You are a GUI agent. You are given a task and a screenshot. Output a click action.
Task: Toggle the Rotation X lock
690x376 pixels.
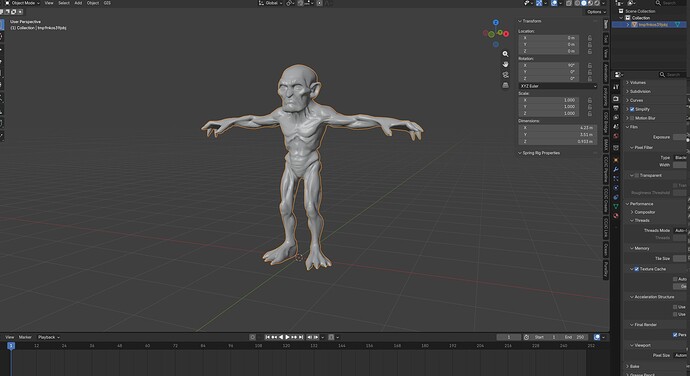click(590, 65)
